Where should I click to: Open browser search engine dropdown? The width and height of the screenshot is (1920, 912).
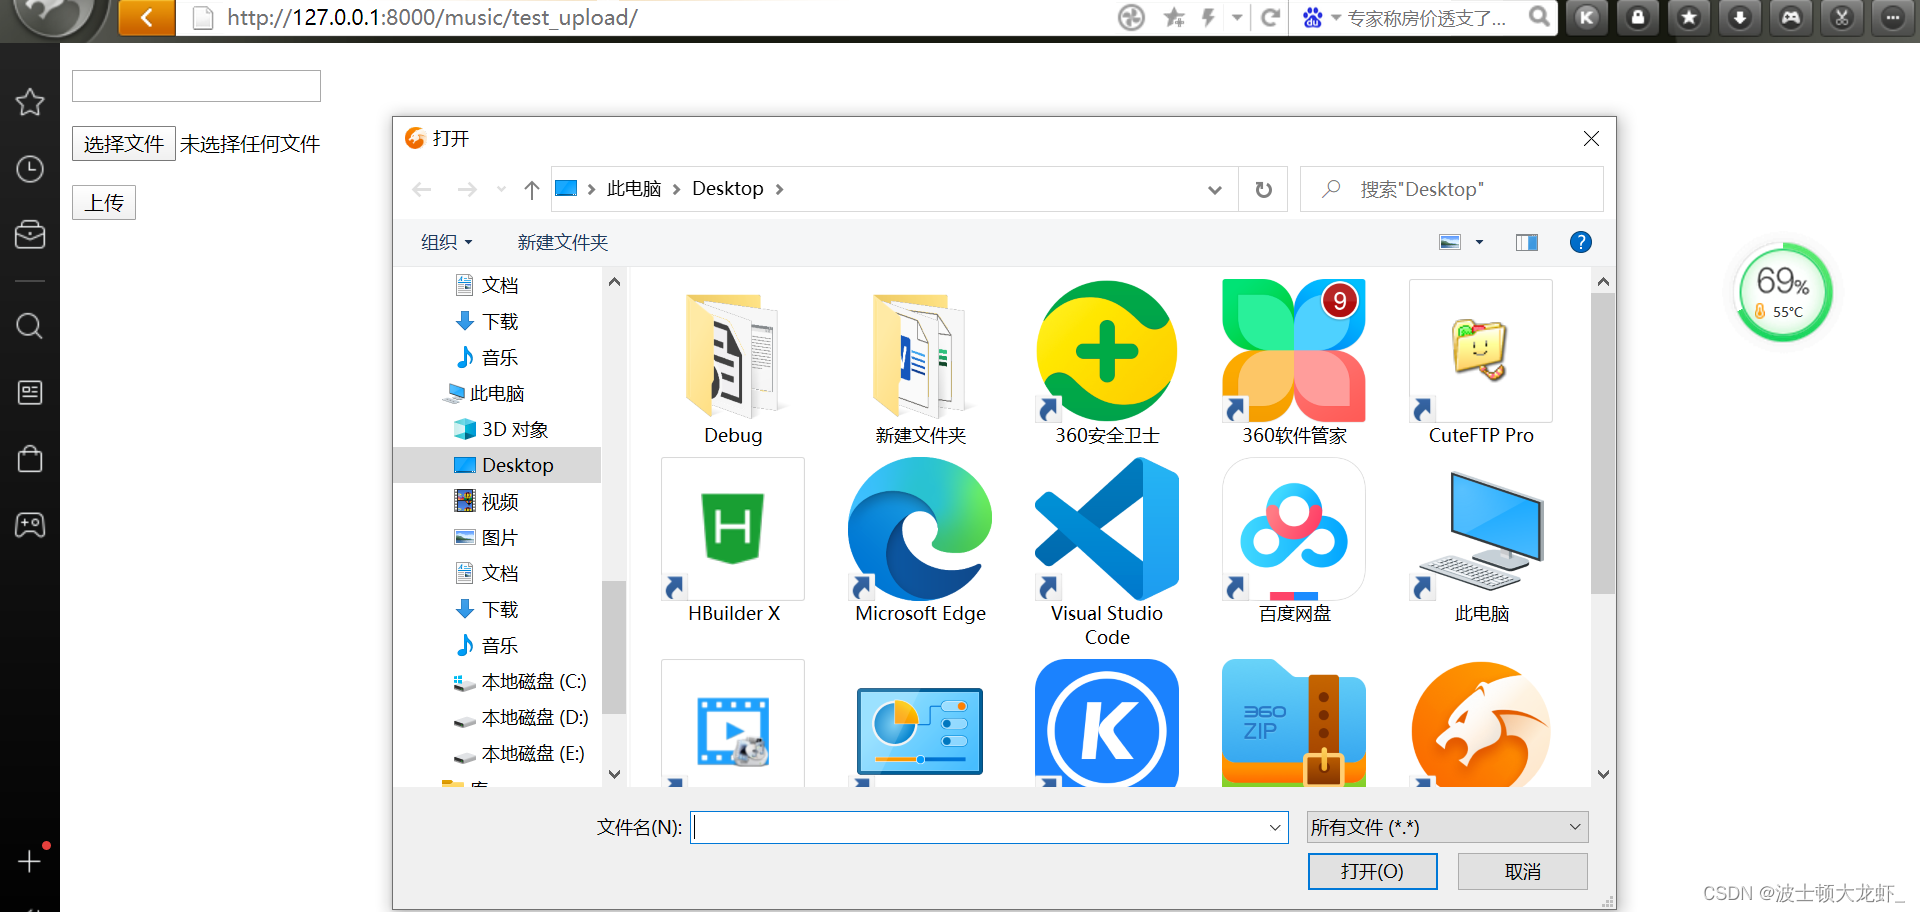coord(1336,17)
